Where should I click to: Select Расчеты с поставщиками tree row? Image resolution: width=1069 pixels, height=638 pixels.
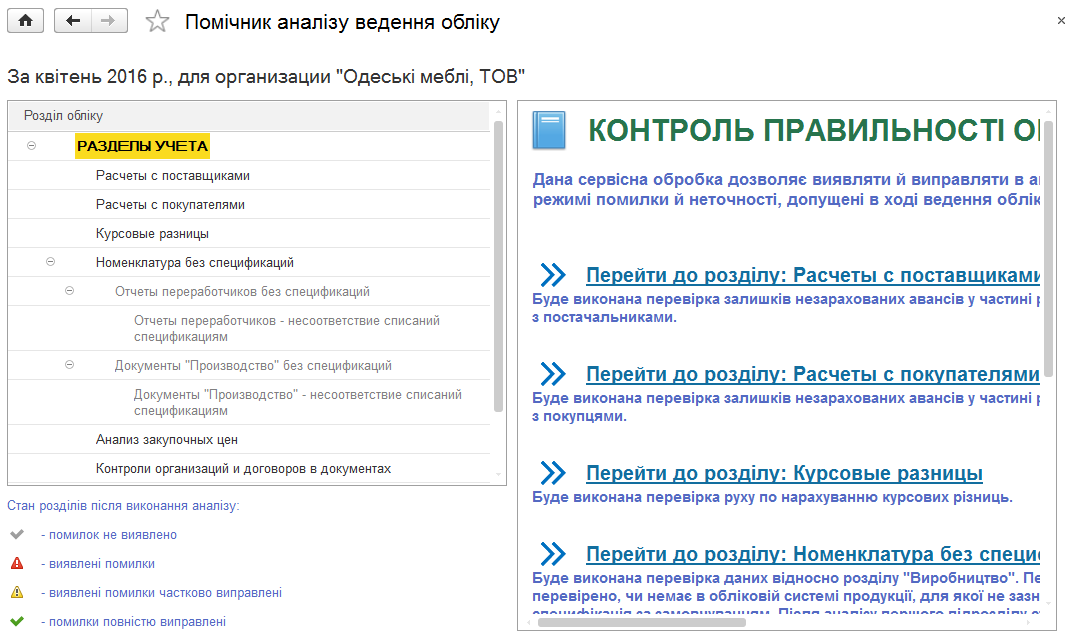(249, 175)
